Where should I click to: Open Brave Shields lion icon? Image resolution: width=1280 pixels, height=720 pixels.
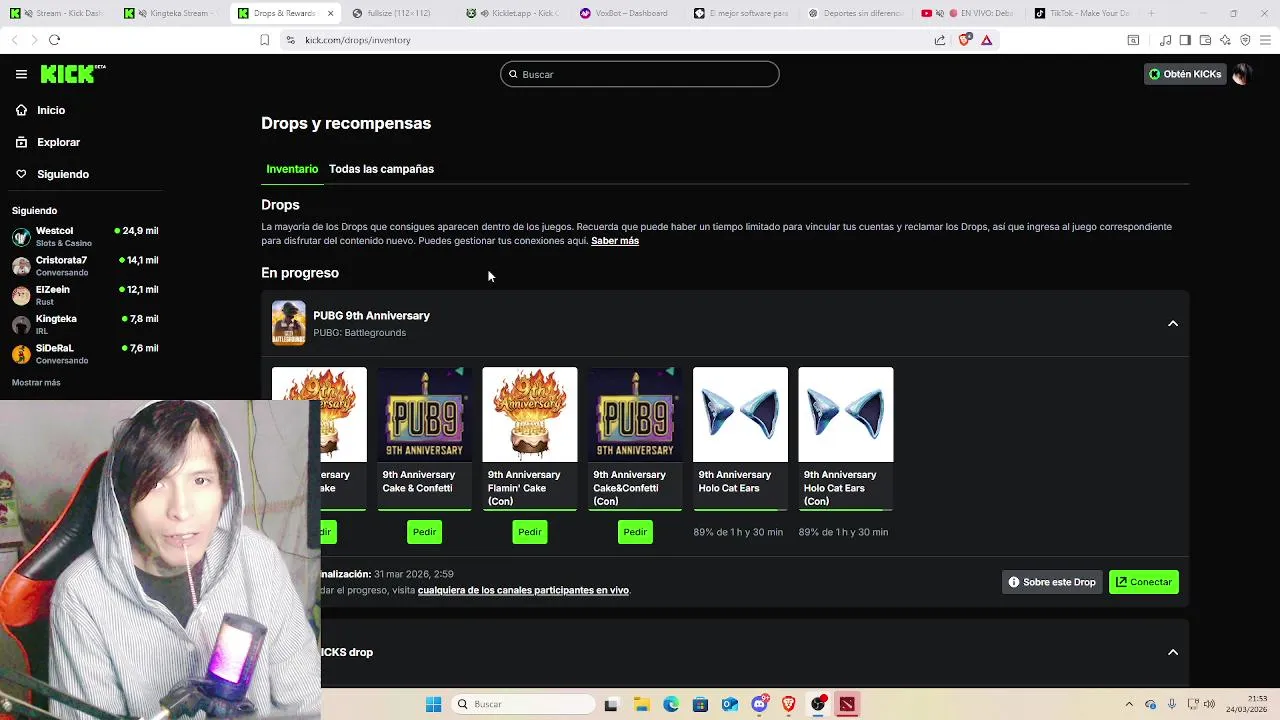point(964,40)
